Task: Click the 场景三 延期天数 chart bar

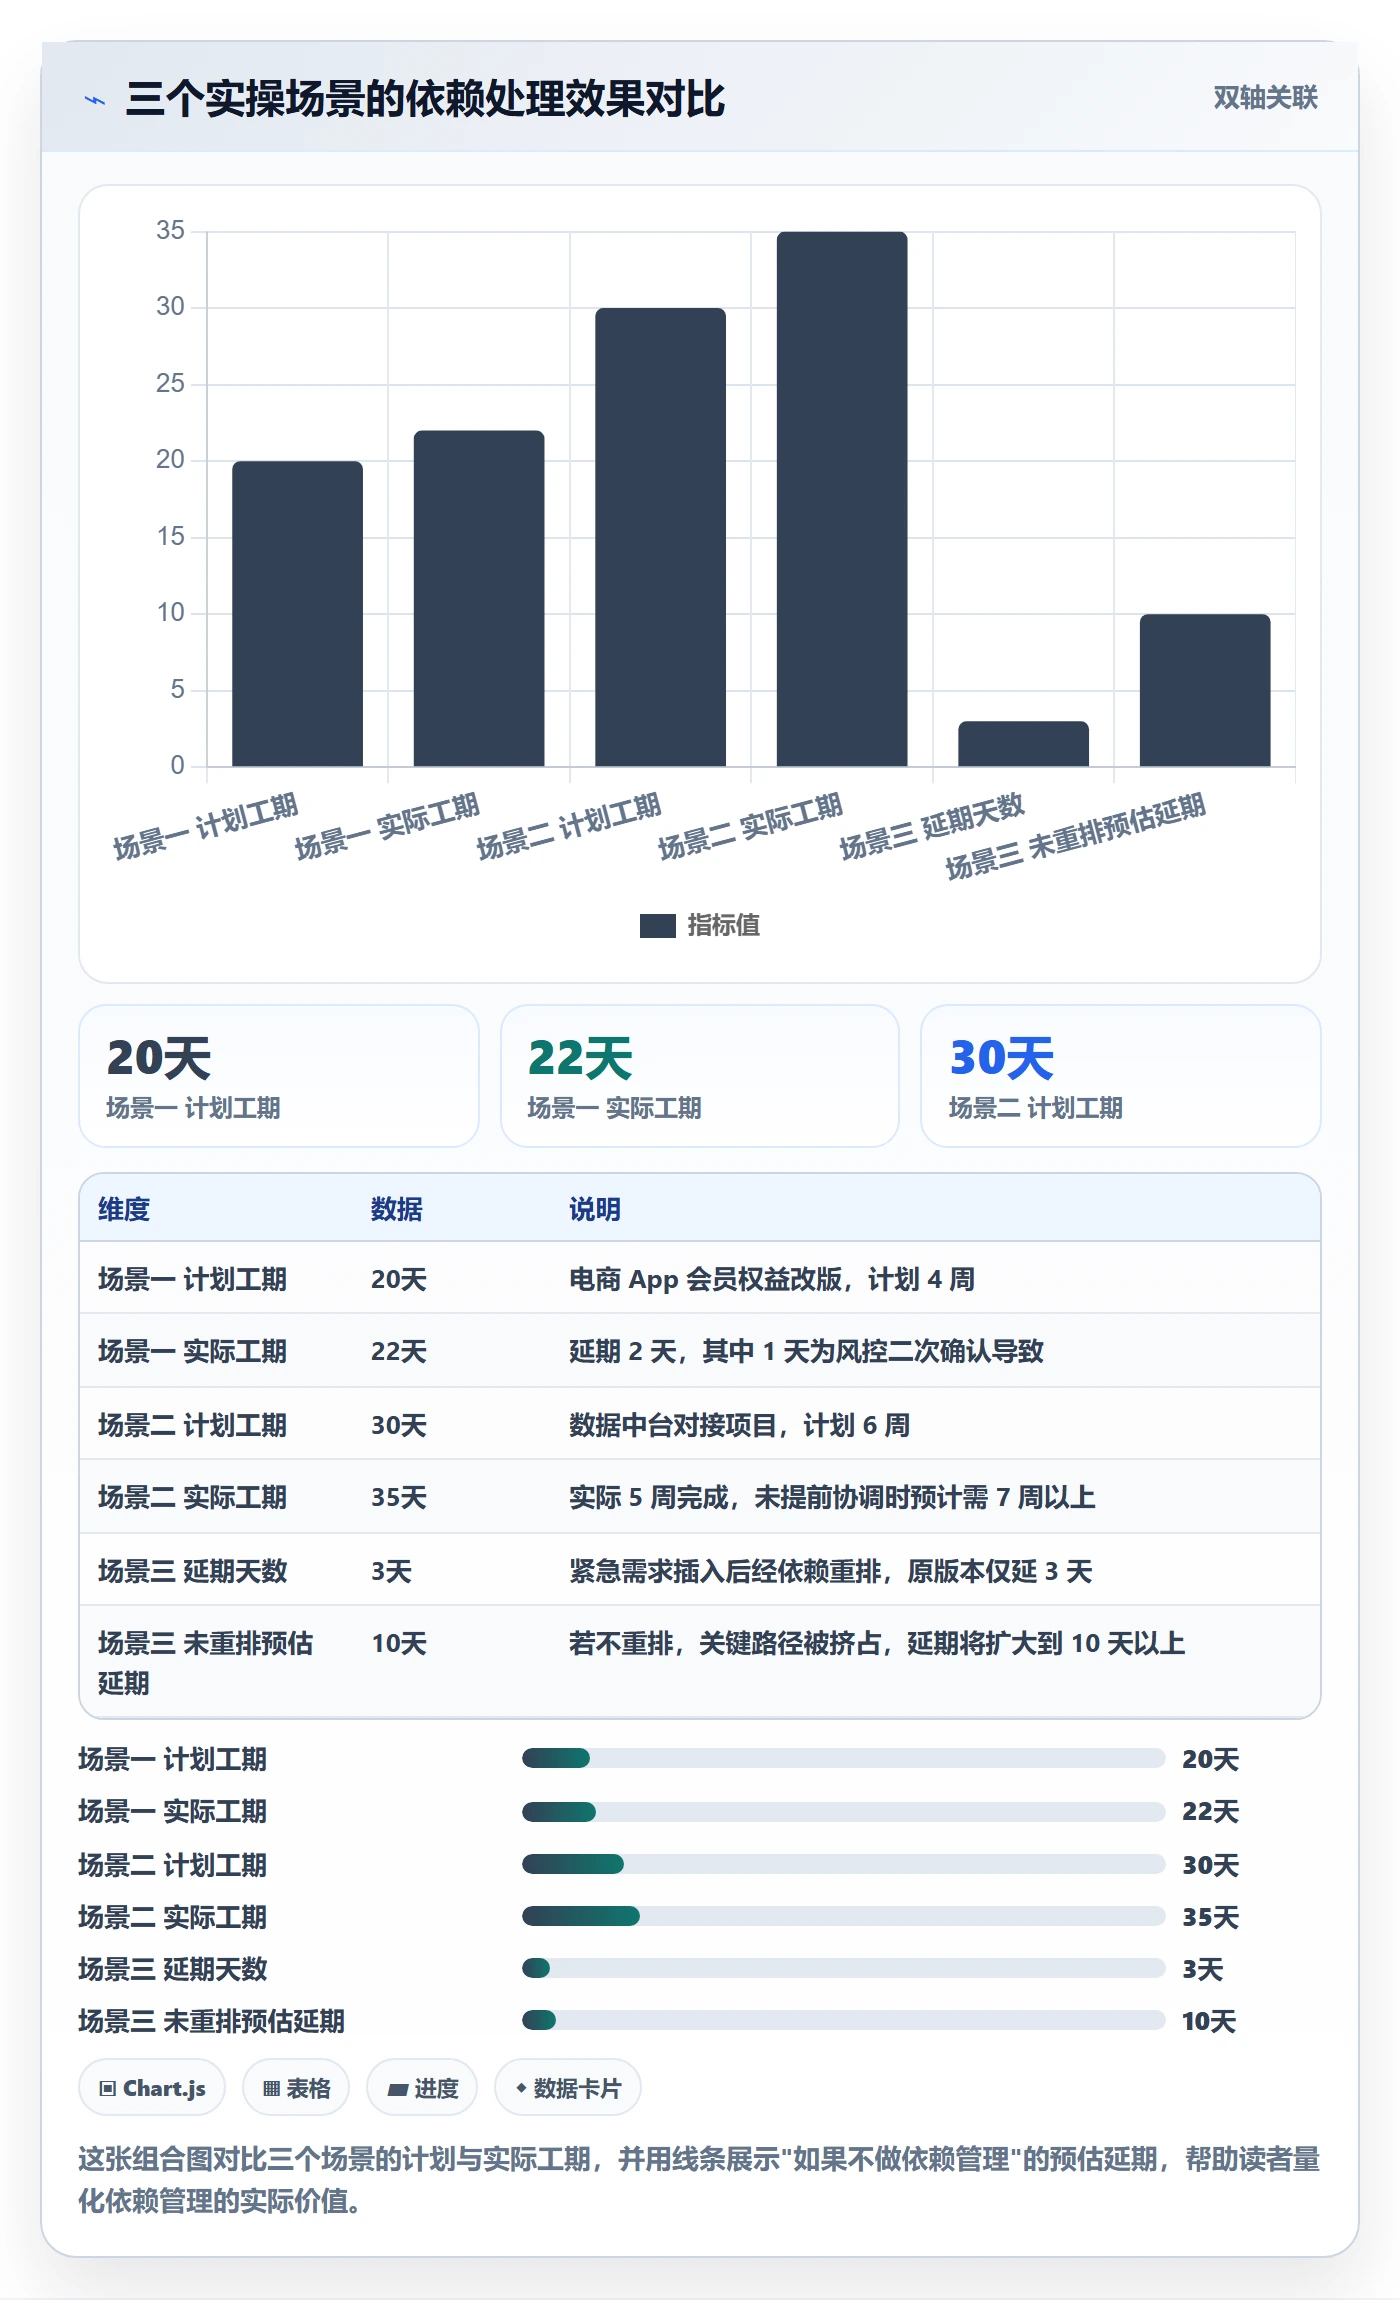Action: coord(1023,744)
